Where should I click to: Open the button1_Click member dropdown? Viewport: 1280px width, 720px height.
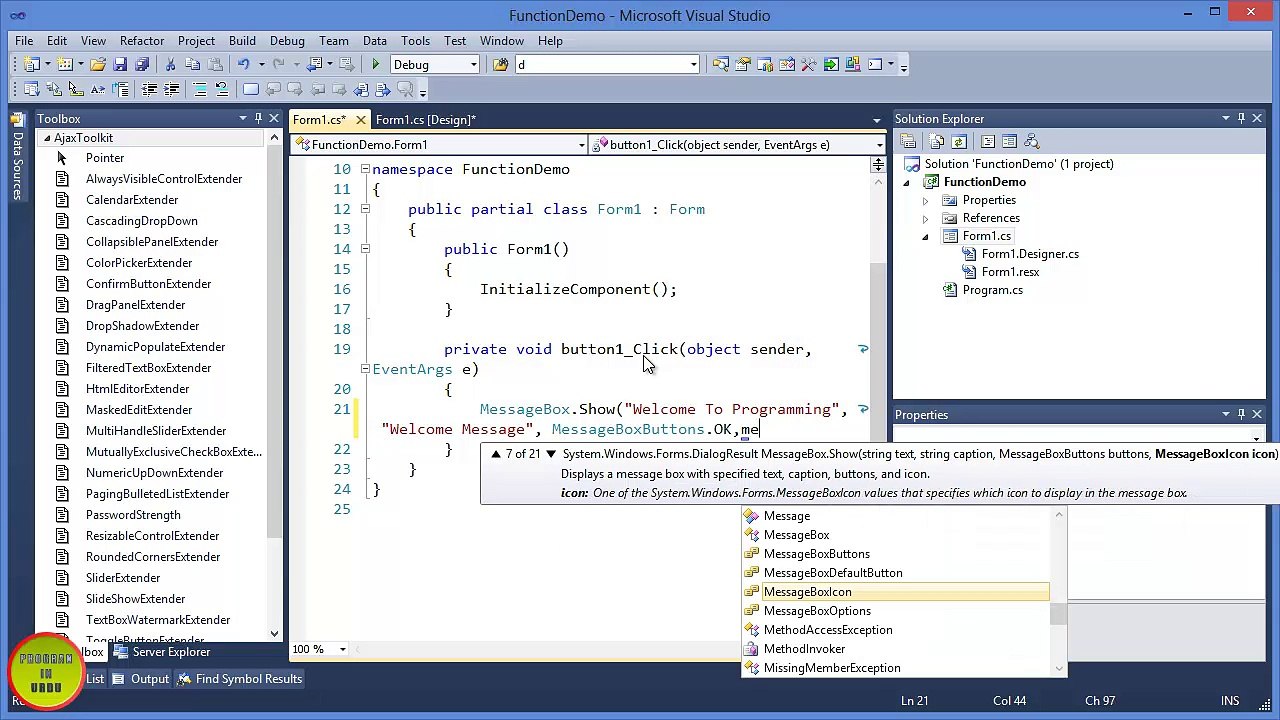pos(879,145)
